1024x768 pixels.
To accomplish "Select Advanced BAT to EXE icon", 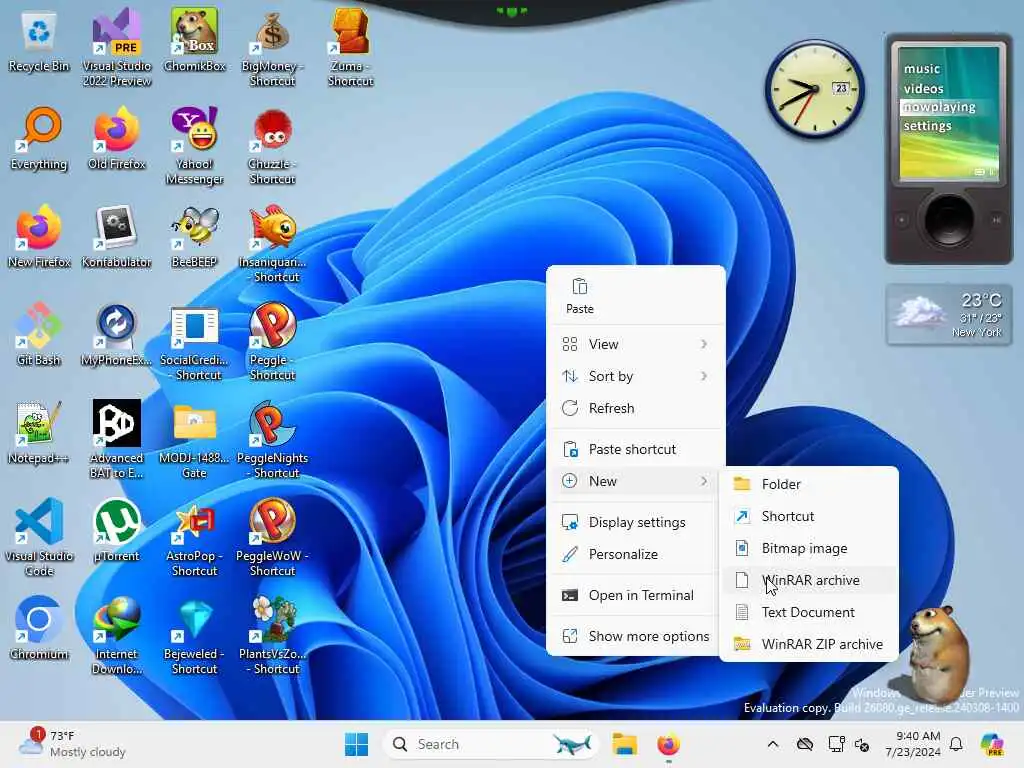I will [117, 440].
